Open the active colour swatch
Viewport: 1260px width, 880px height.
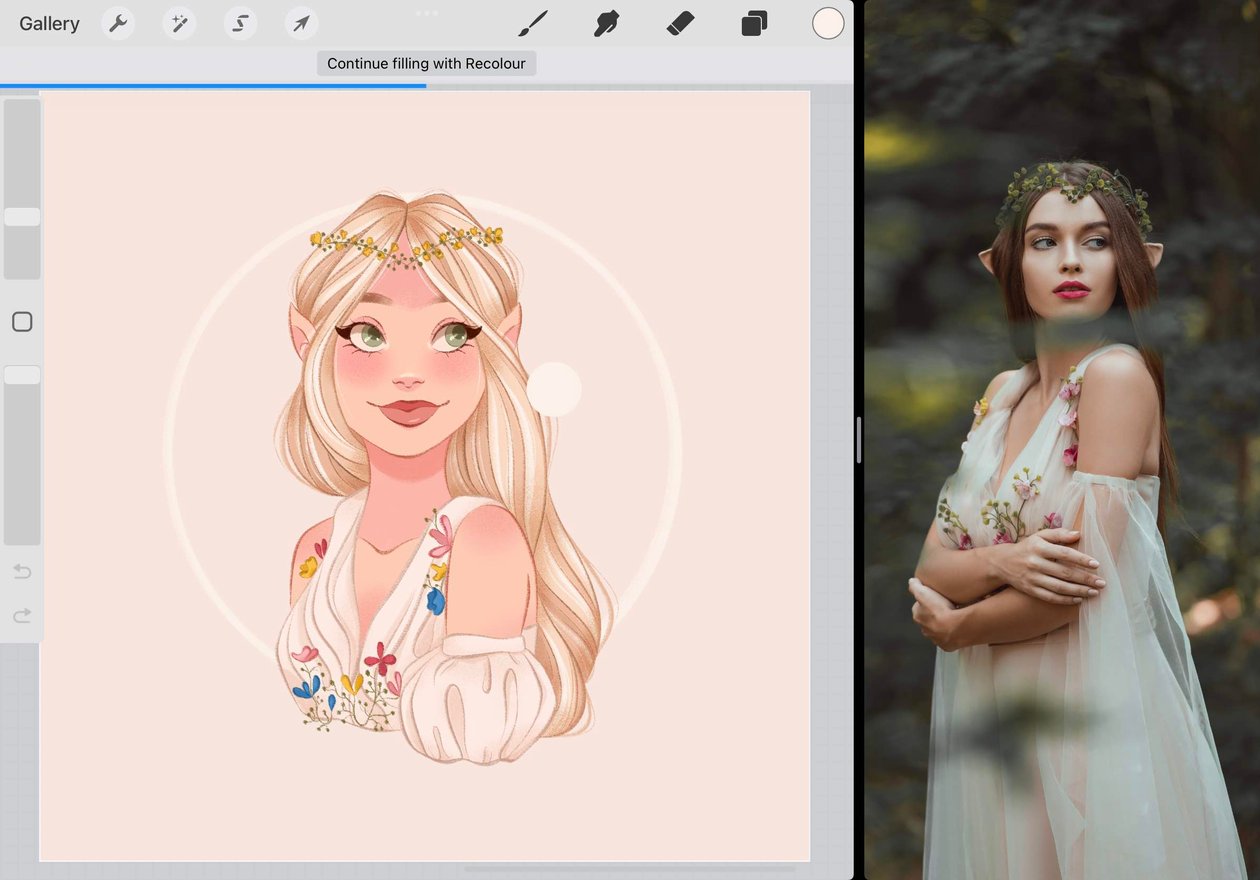click(x=828, y=23)
